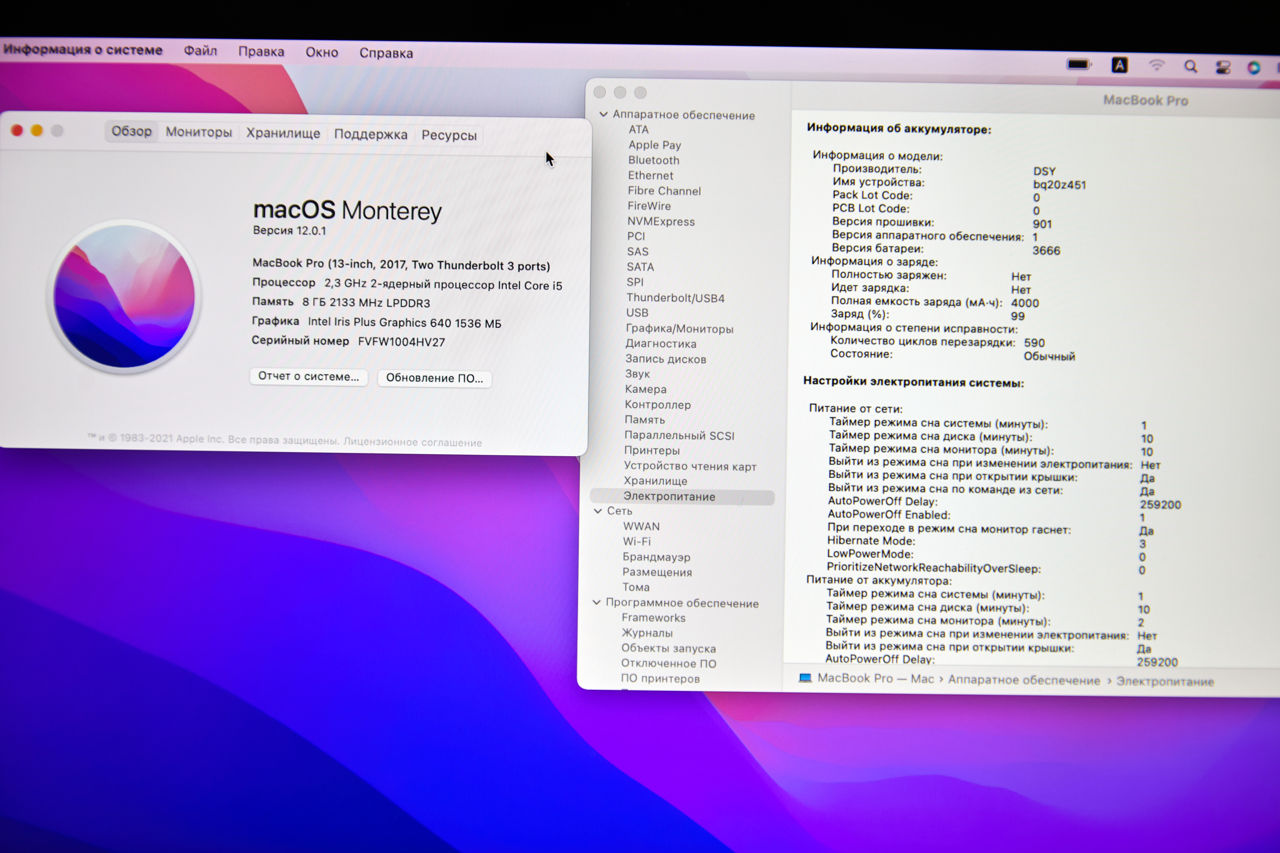Image resolution: width=1280 pixels, height=853 pixels.
Task: Select Frameworks in software list
Action: click(x=654, y=618)
